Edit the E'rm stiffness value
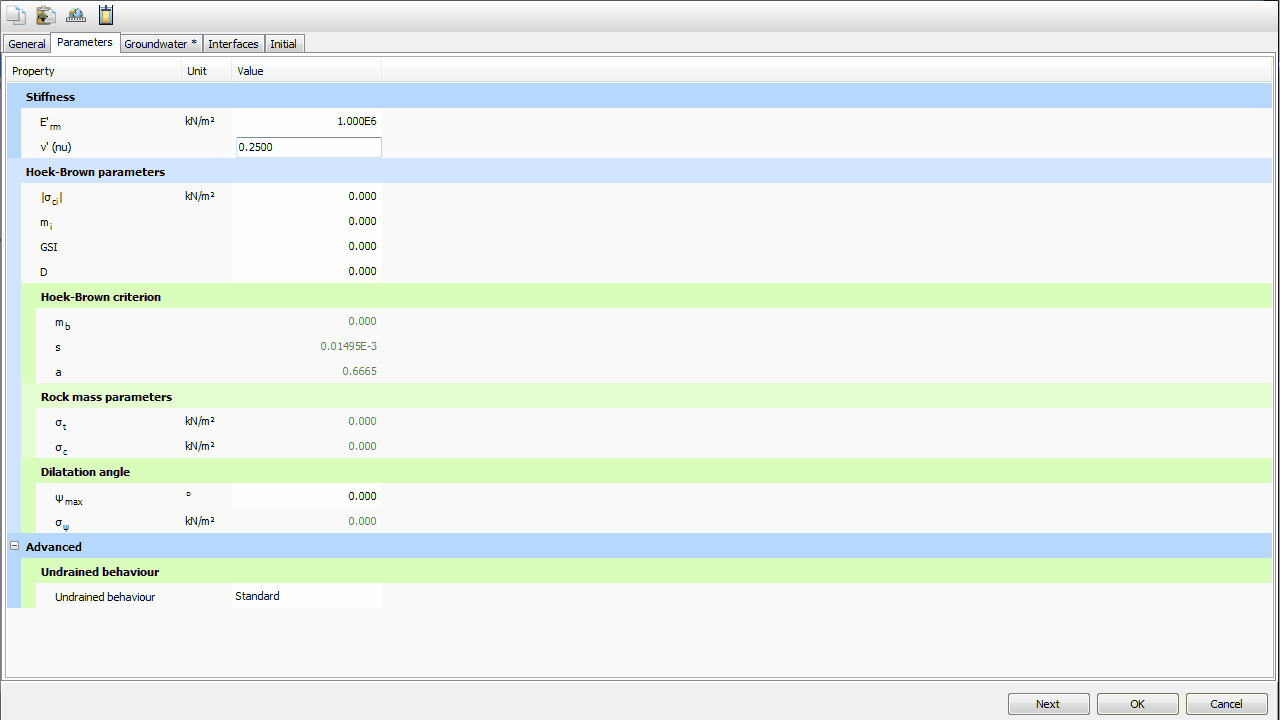The image size is (1280, 720). tap(306, 121)
